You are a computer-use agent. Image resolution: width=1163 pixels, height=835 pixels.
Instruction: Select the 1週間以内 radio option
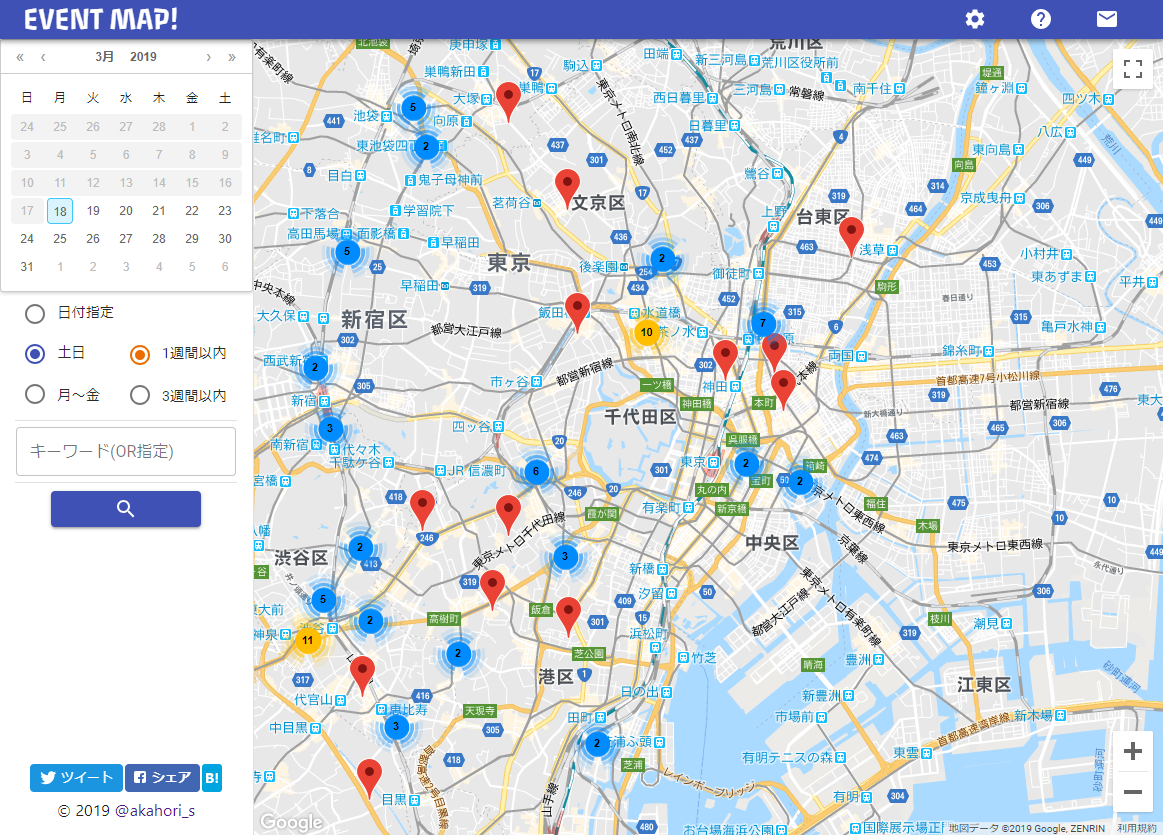[x=140, y=354]
